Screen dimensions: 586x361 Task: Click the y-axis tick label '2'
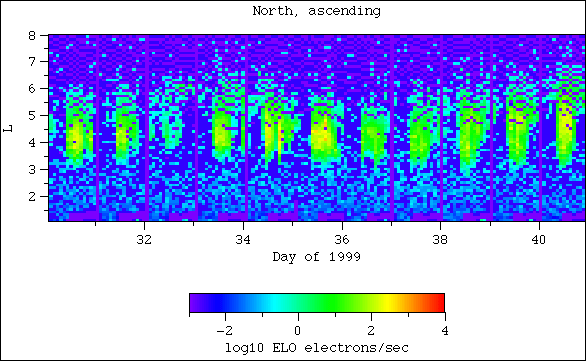pos(32,196)
